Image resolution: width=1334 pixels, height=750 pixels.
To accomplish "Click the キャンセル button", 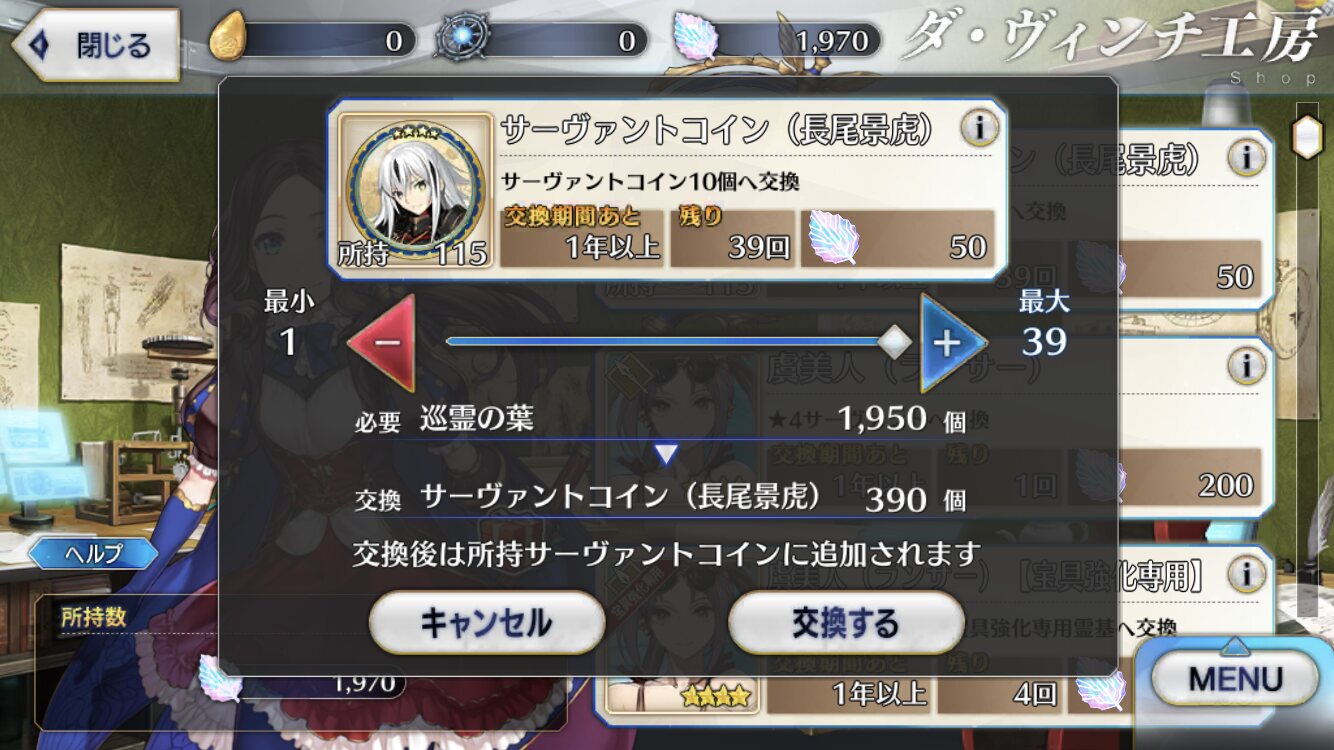I will [x=487, y=622].
